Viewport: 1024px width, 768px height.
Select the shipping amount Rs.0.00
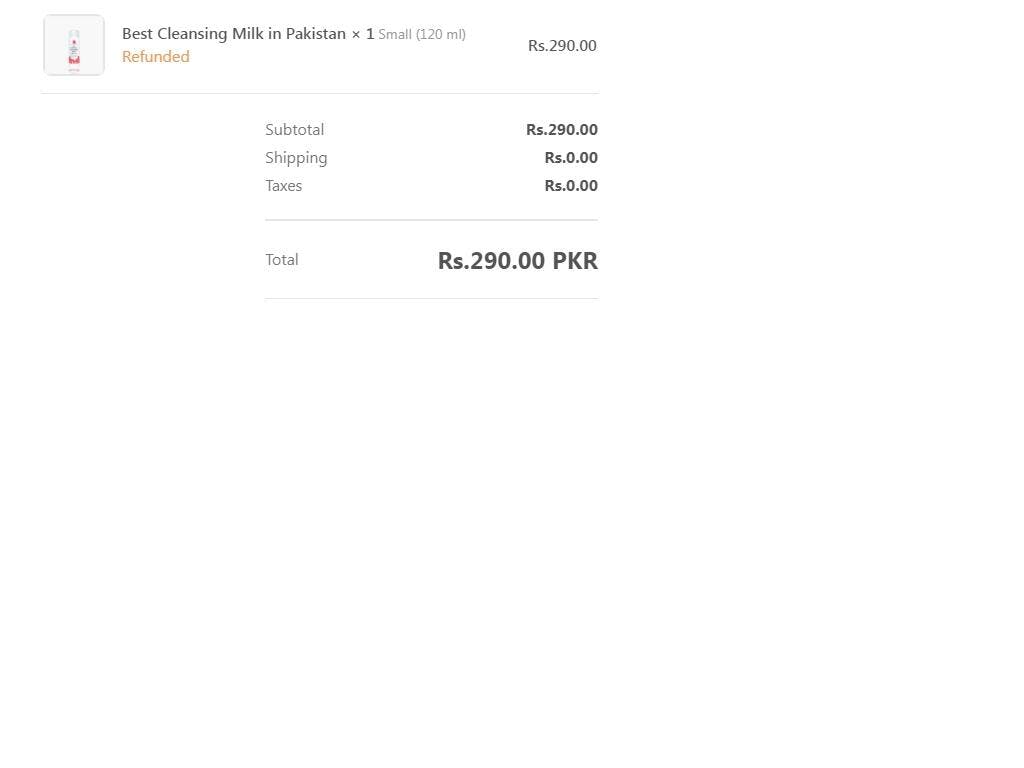[x=571, y=158]
